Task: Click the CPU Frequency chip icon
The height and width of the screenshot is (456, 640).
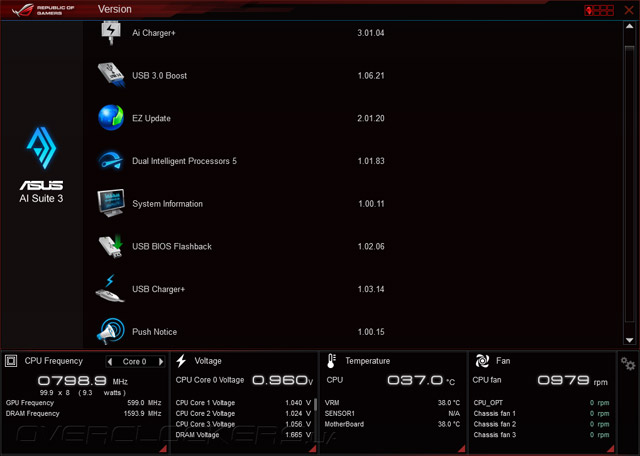Action: pos(11,361)
